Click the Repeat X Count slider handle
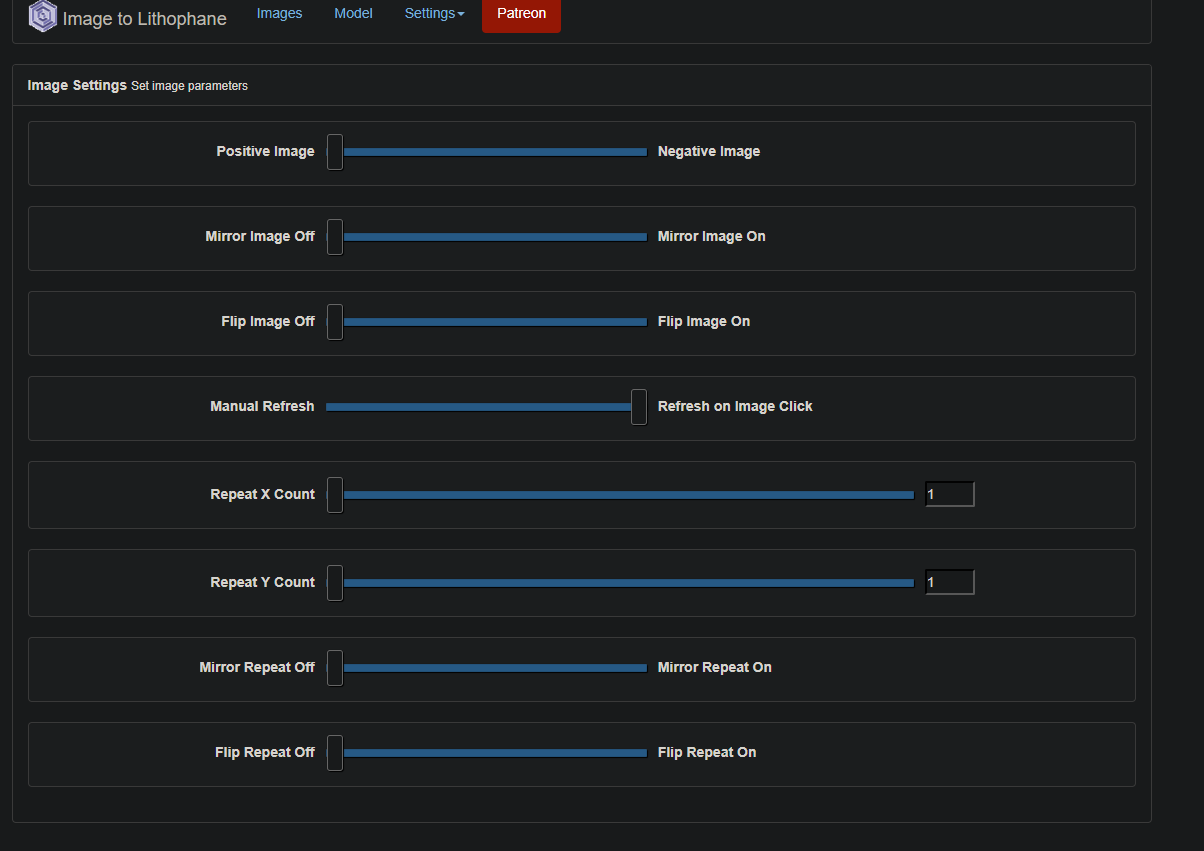Viewport: 1204px width, 851px height. [x=335, y=495]
